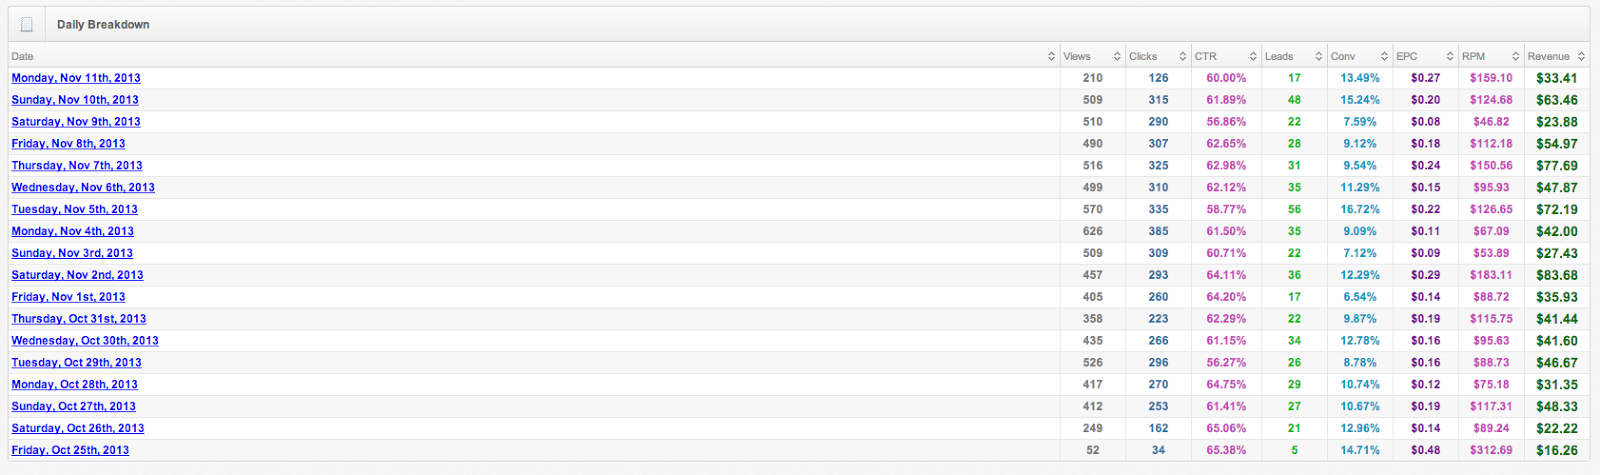Image resolution: width=1600 pixels, height=475 pixels.
Task: Sort by Leads column arrows
Action: click(x=1319, y=56)
